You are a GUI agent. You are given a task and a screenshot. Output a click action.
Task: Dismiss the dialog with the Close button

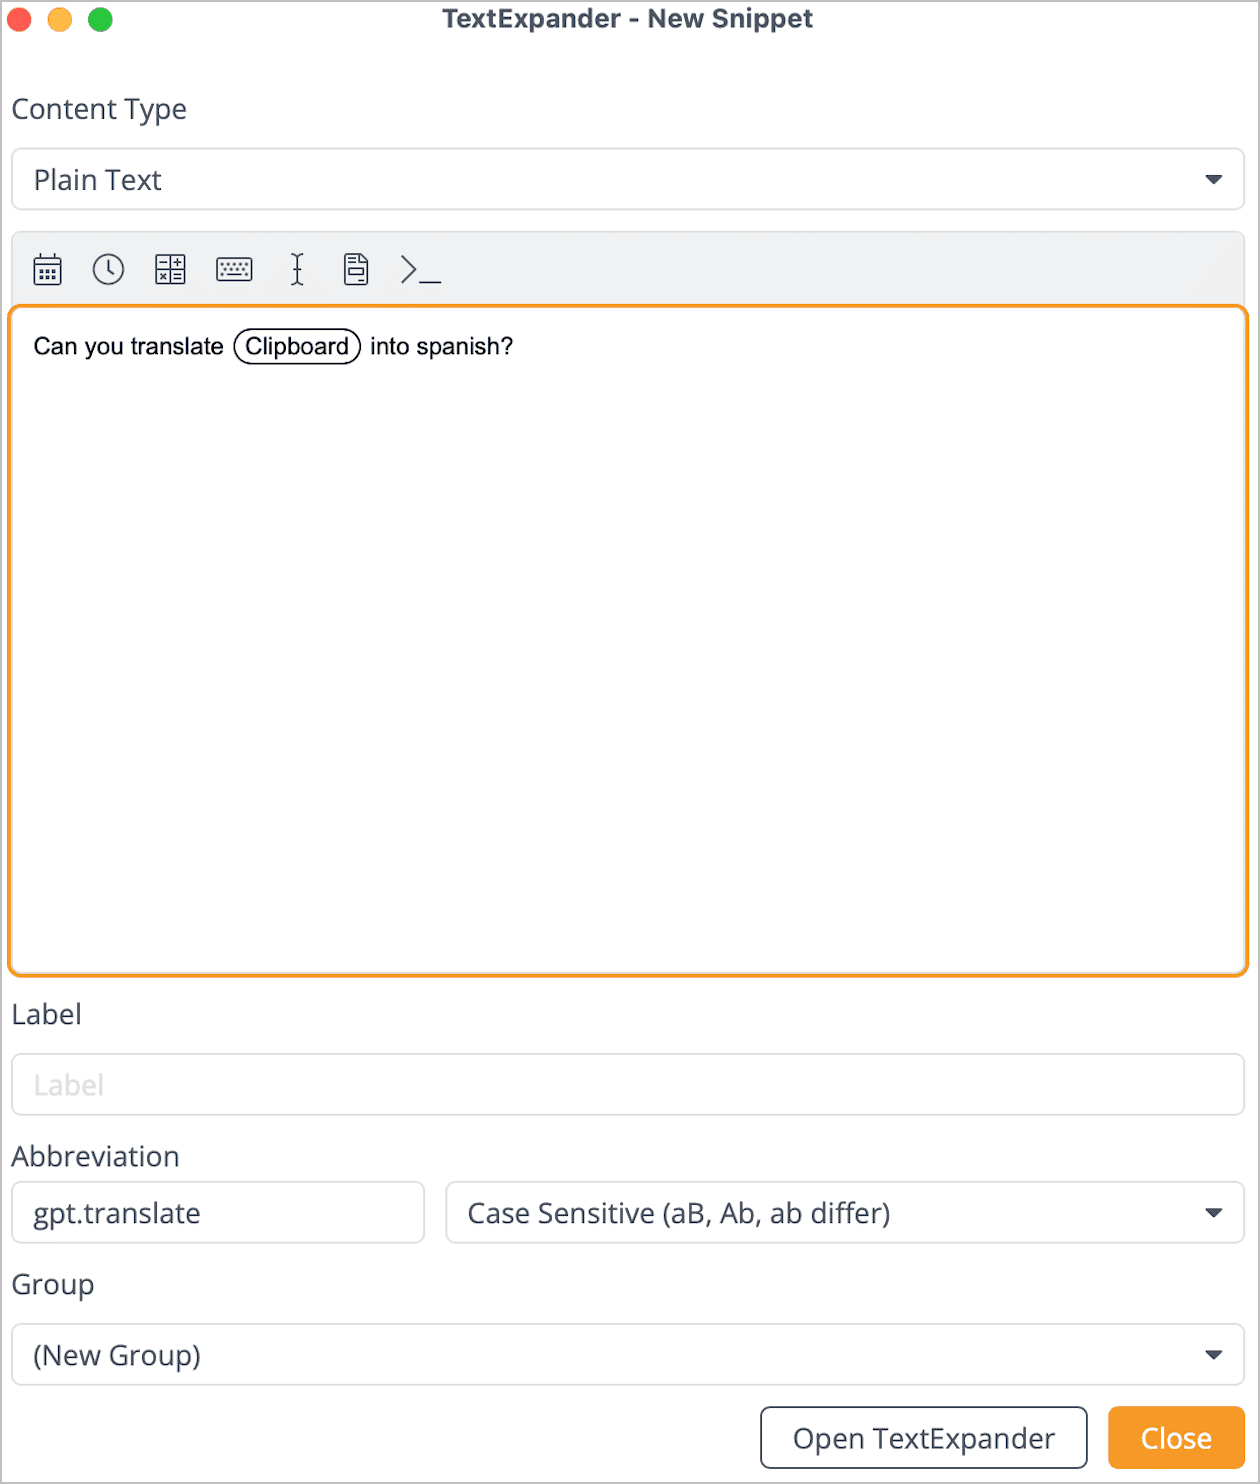(x=1176, y=1437)
